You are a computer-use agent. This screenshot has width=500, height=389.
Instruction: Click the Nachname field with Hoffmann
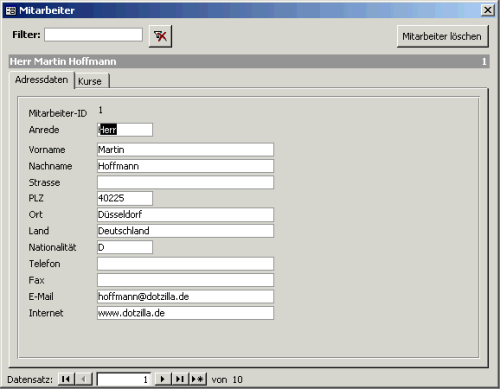point(185,166)
